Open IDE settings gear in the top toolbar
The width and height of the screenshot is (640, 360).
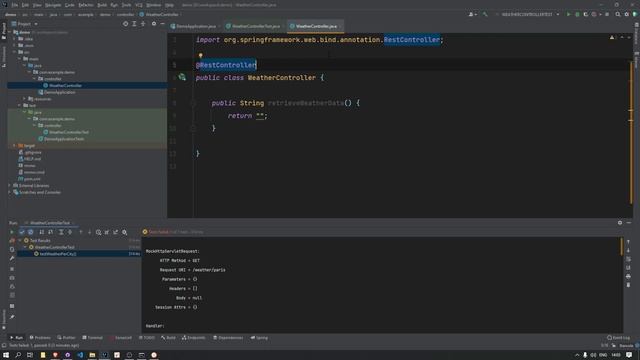pos(627,14)
